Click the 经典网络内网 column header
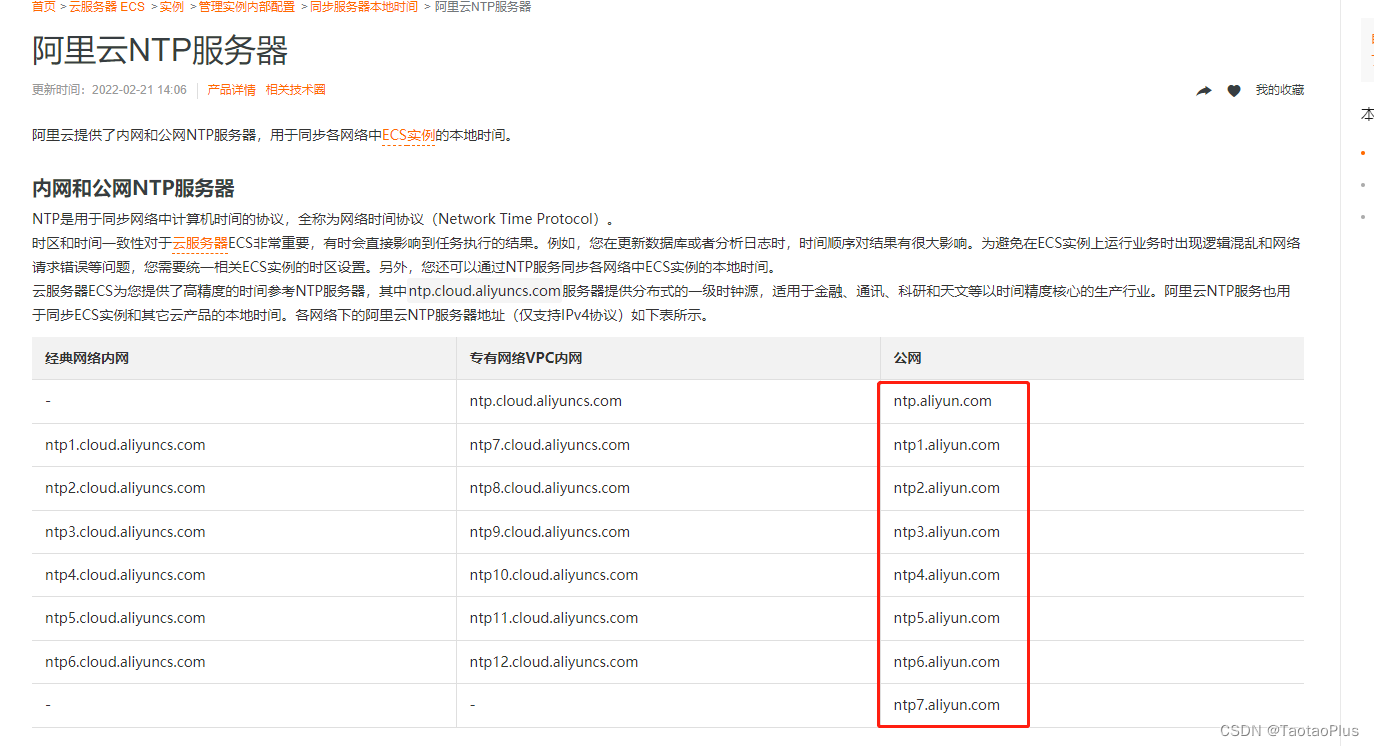The height and width of the screenshot is (746, 1374). 244,358
